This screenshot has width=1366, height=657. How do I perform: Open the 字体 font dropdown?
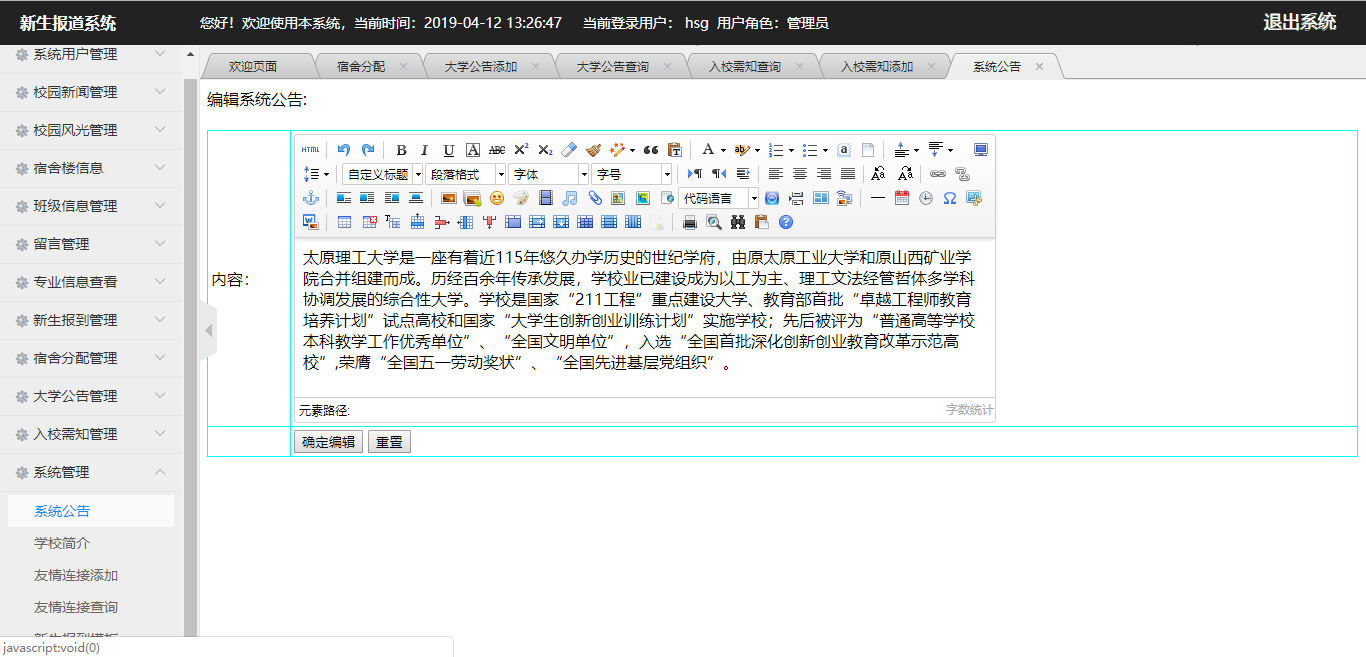(549, 174)
